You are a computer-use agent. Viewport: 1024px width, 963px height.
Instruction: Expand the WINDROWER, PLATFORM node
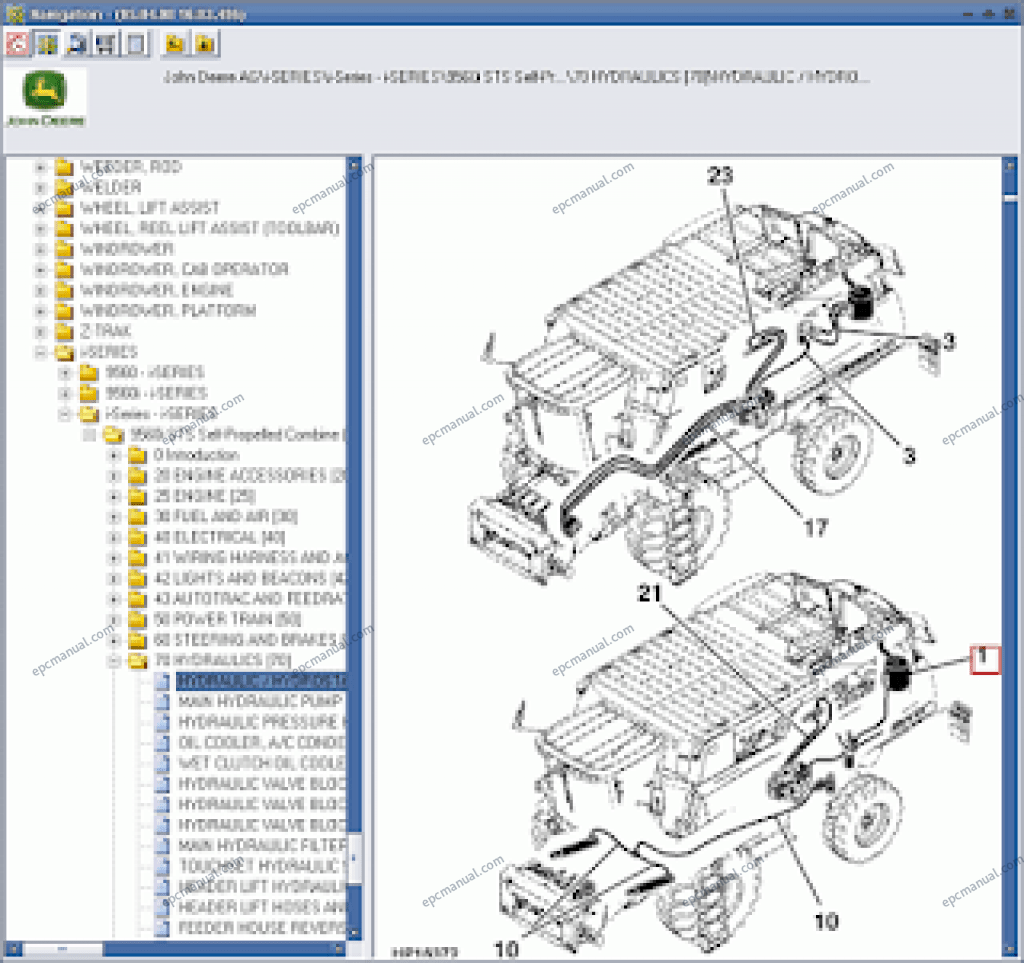point(40,311)
